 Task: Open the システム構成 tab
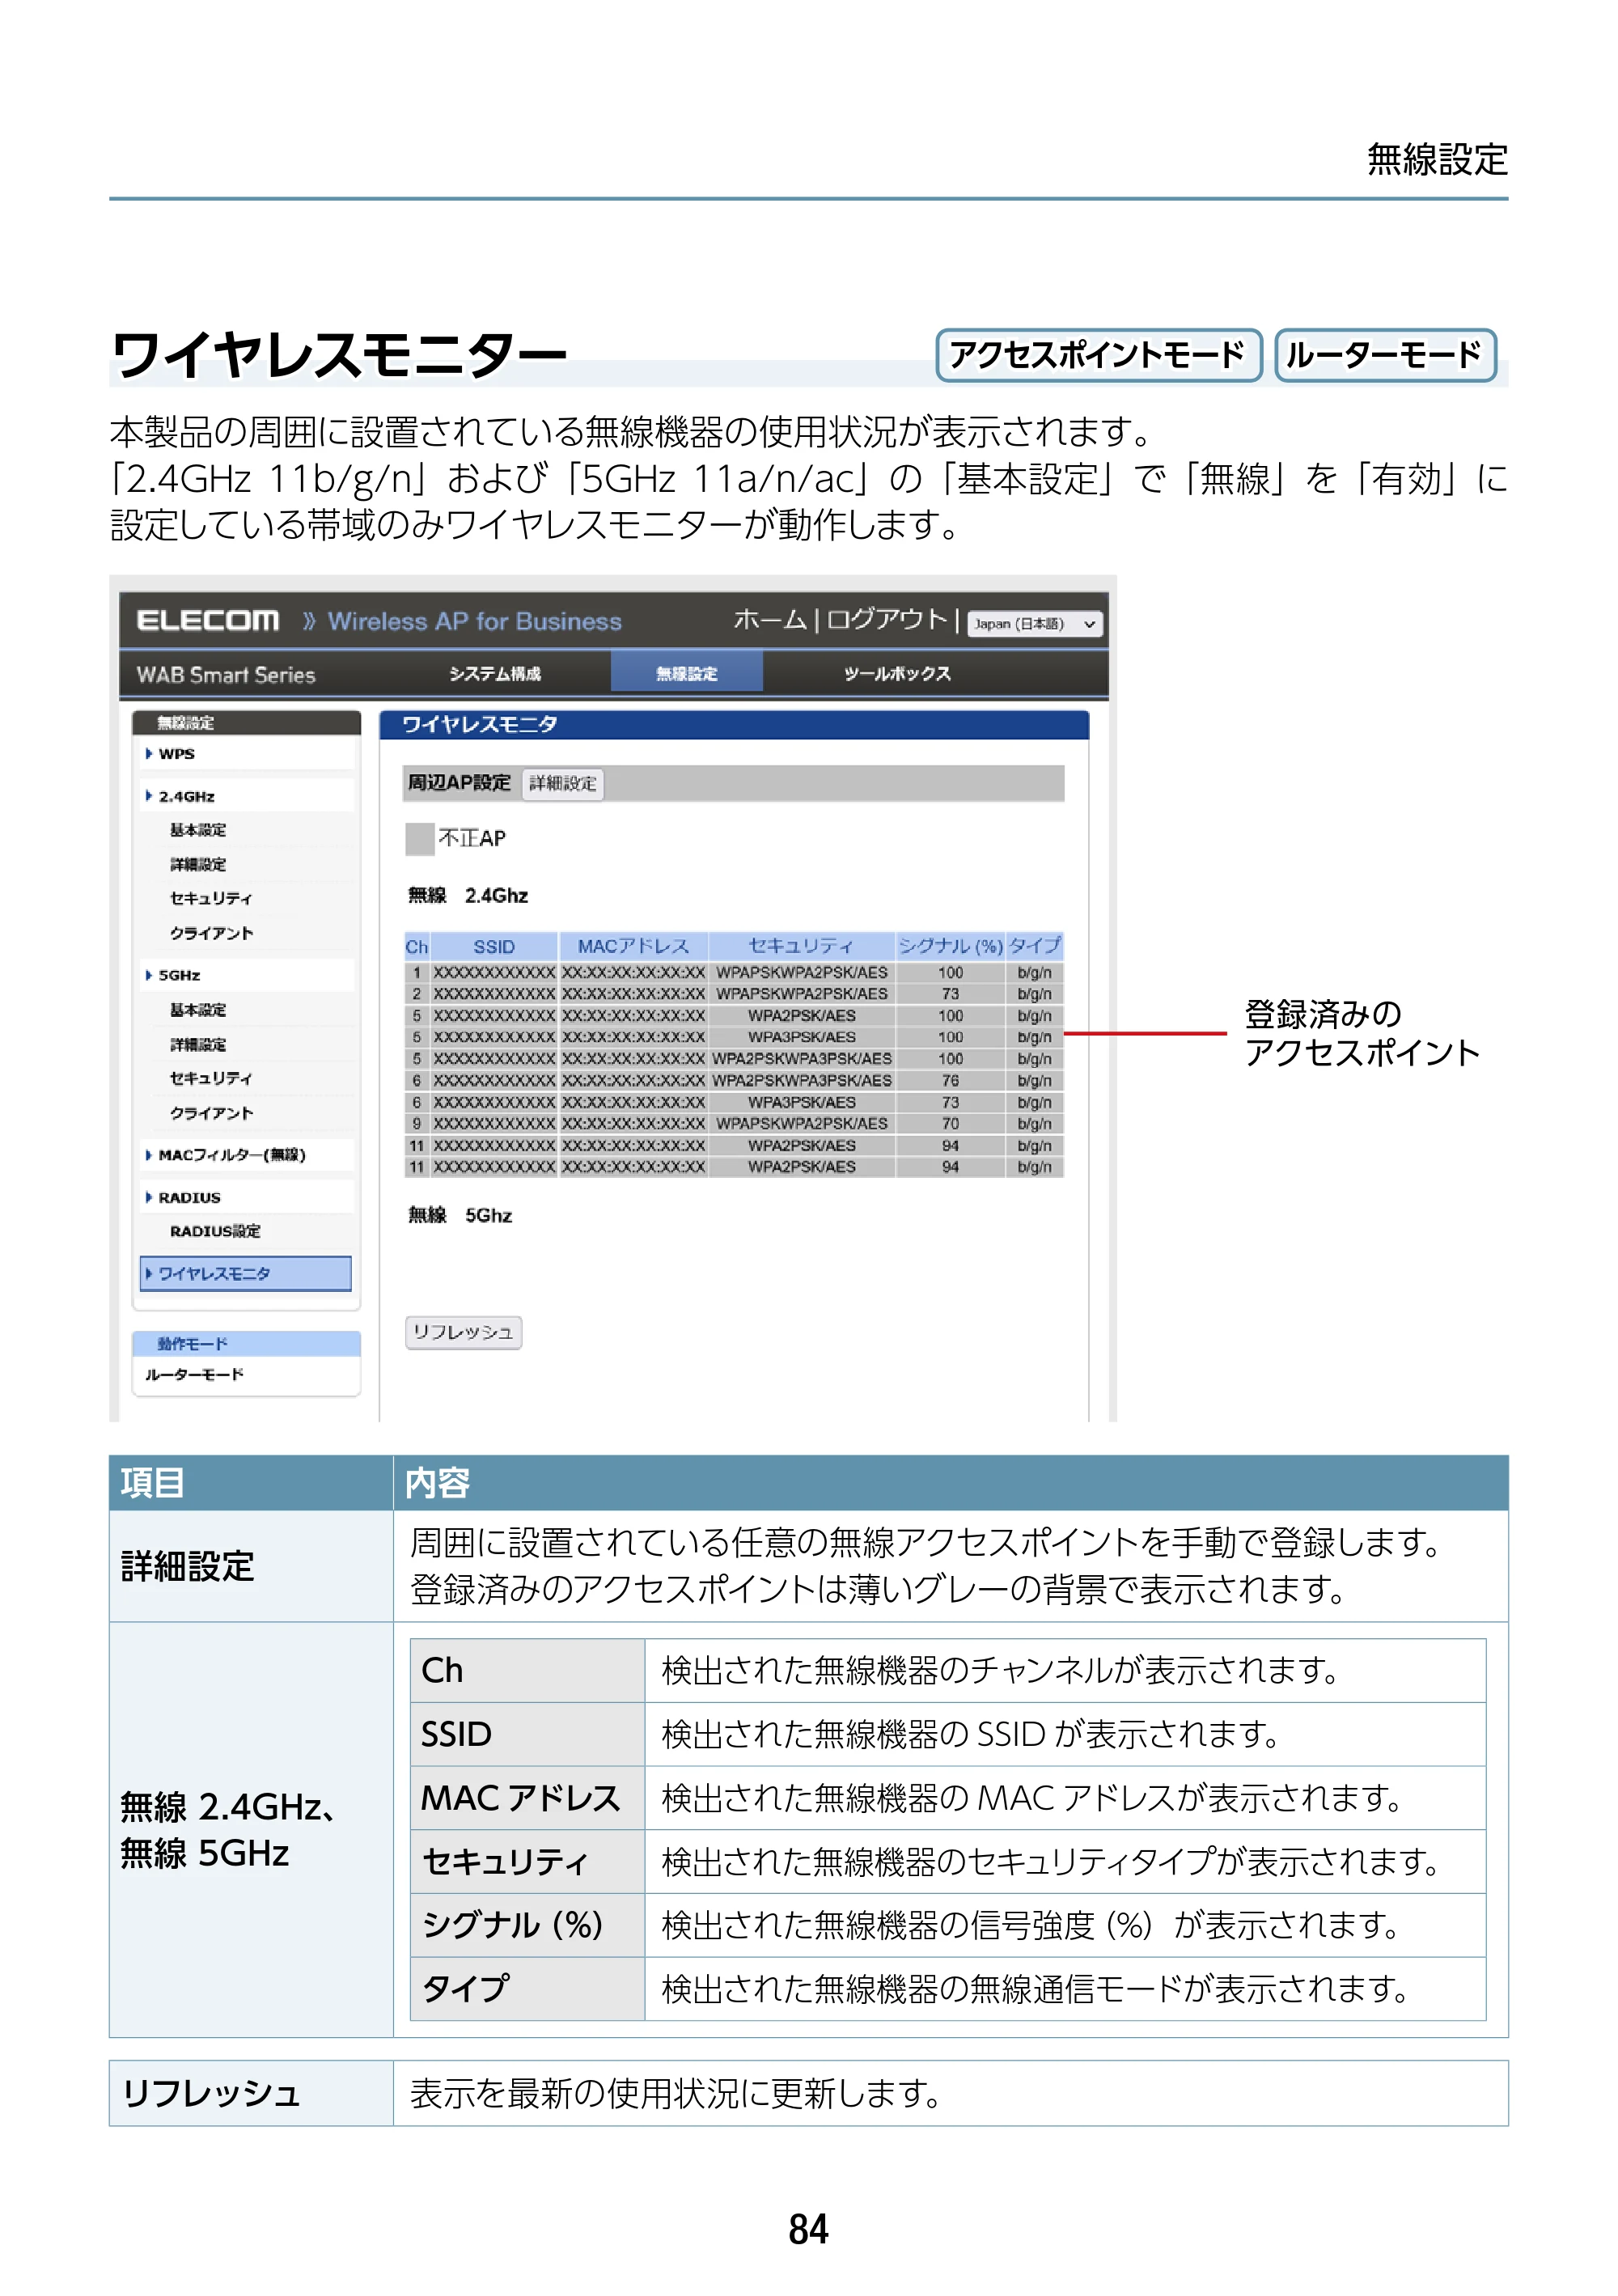pos(495,674)
